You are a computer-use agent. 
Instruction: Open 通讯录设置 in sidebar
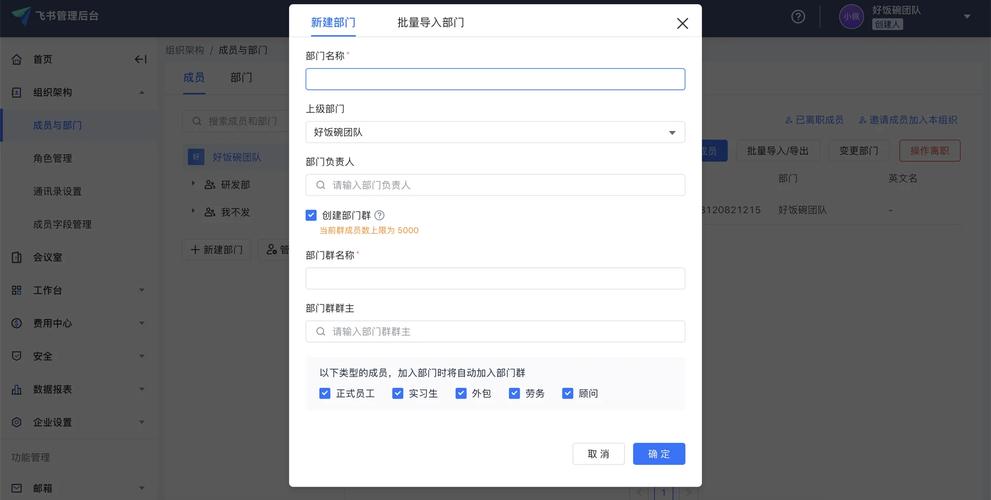coord(58,192)
